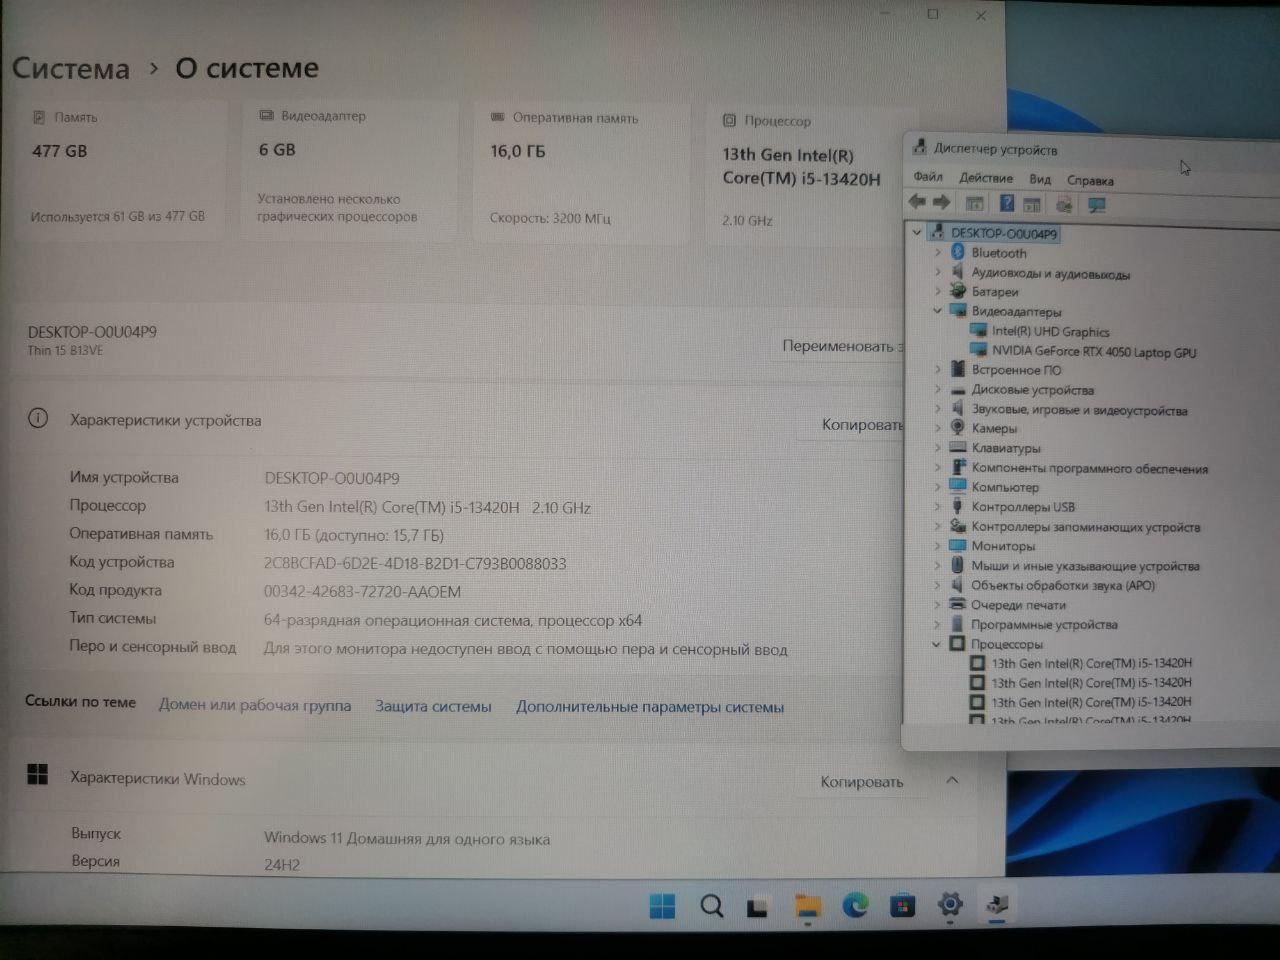The image size is (1280, 960).
Task: Collapse the Видеоадаптеры node
Action: pyautogui.click(x=937, y=311)
